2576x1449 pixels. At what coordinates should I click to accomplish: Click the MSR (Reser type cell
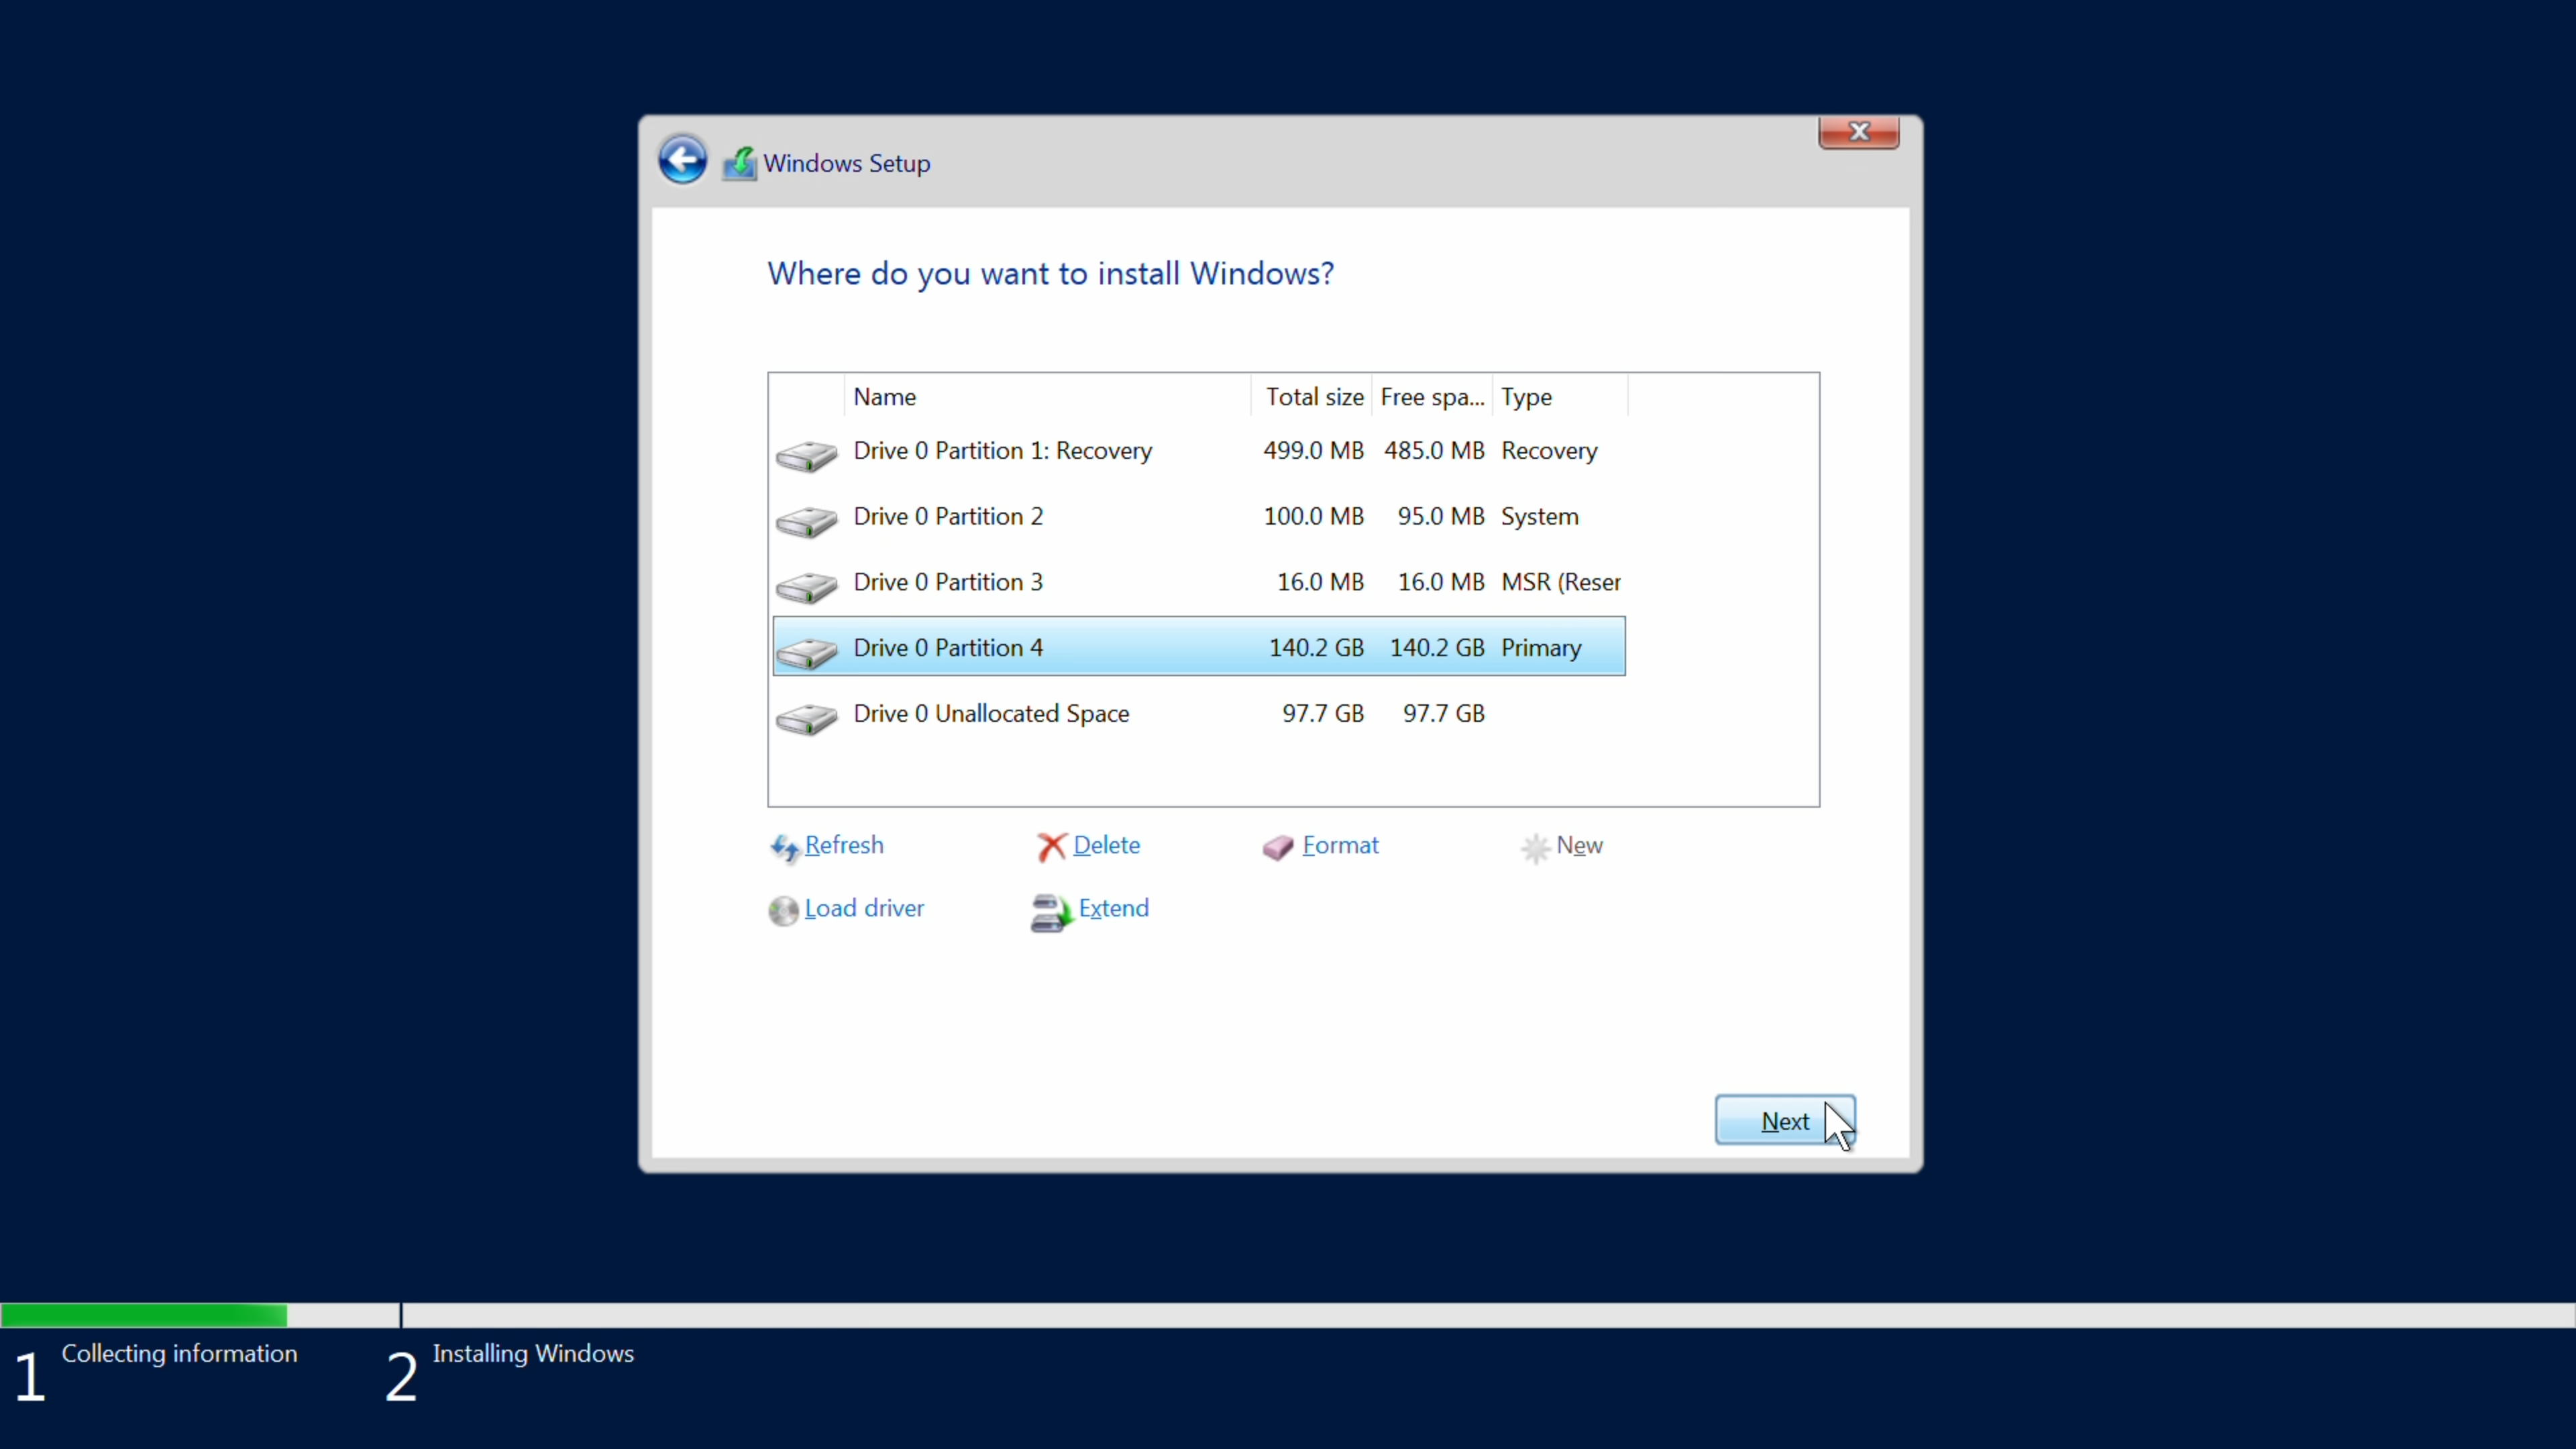pyautogui.click(x=1560, y=582)
